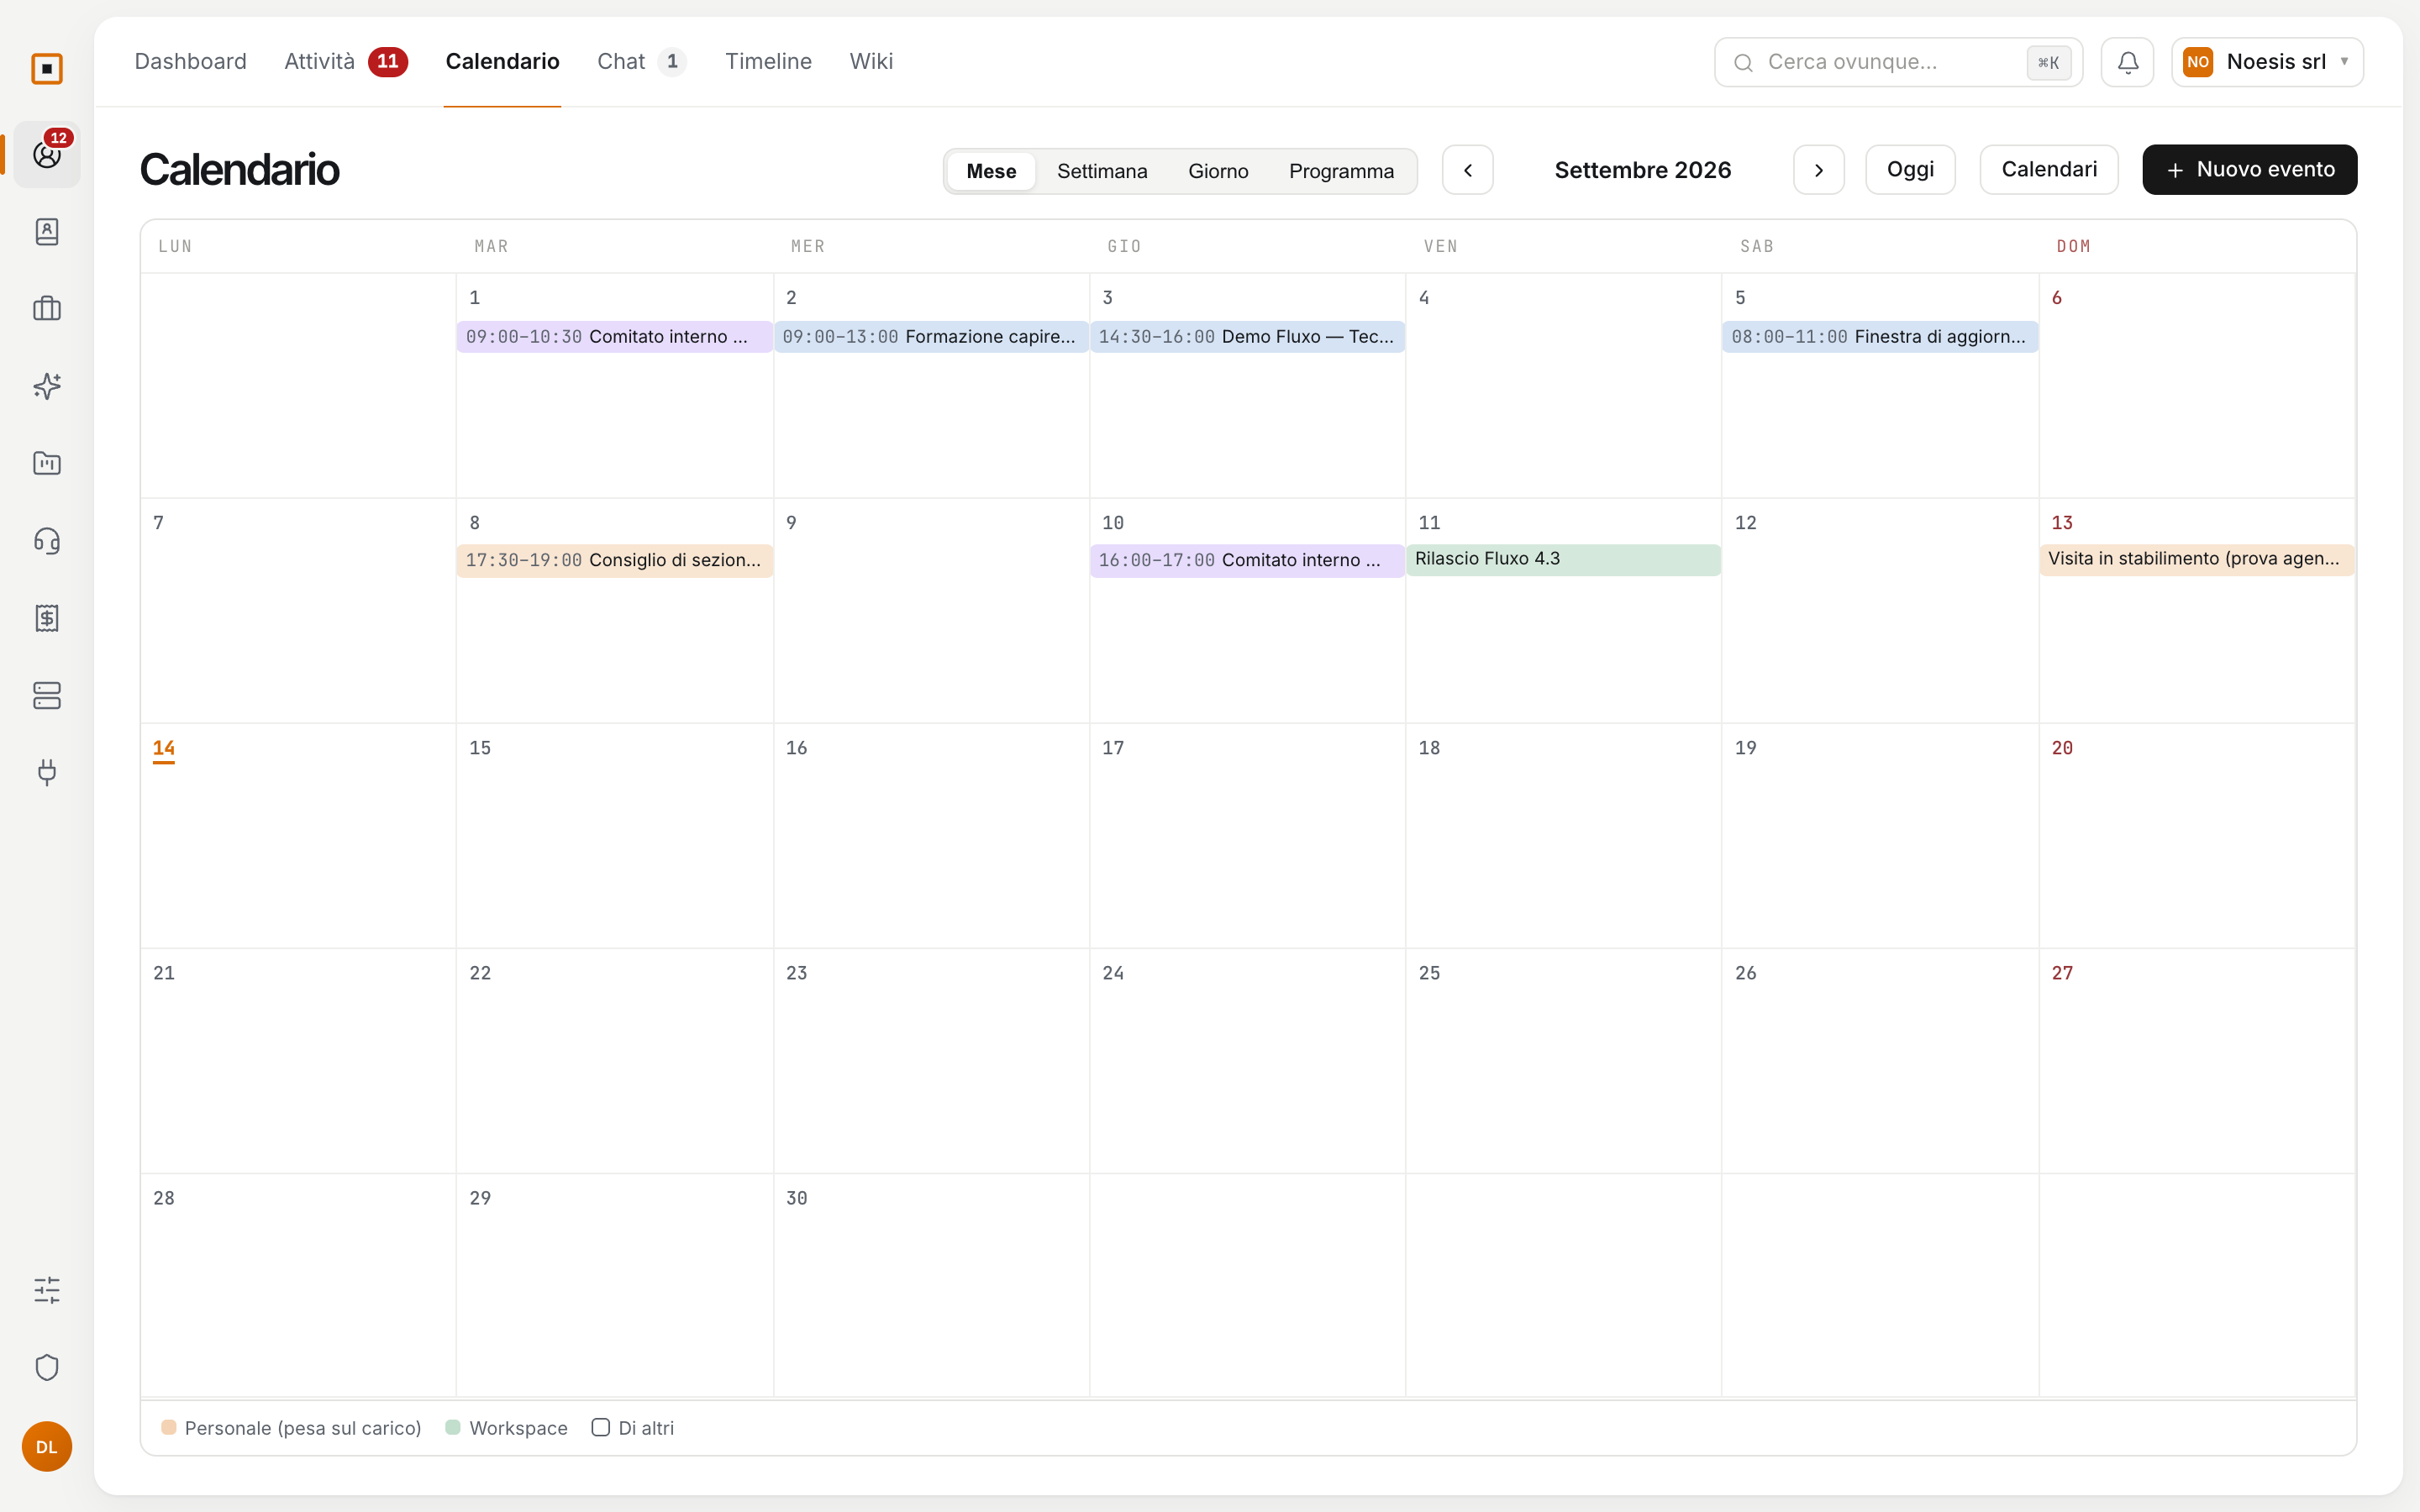Open the invoice receipt sidebar icon
The width and height of the screenshot is (2420, 1512).
(47, 618)
